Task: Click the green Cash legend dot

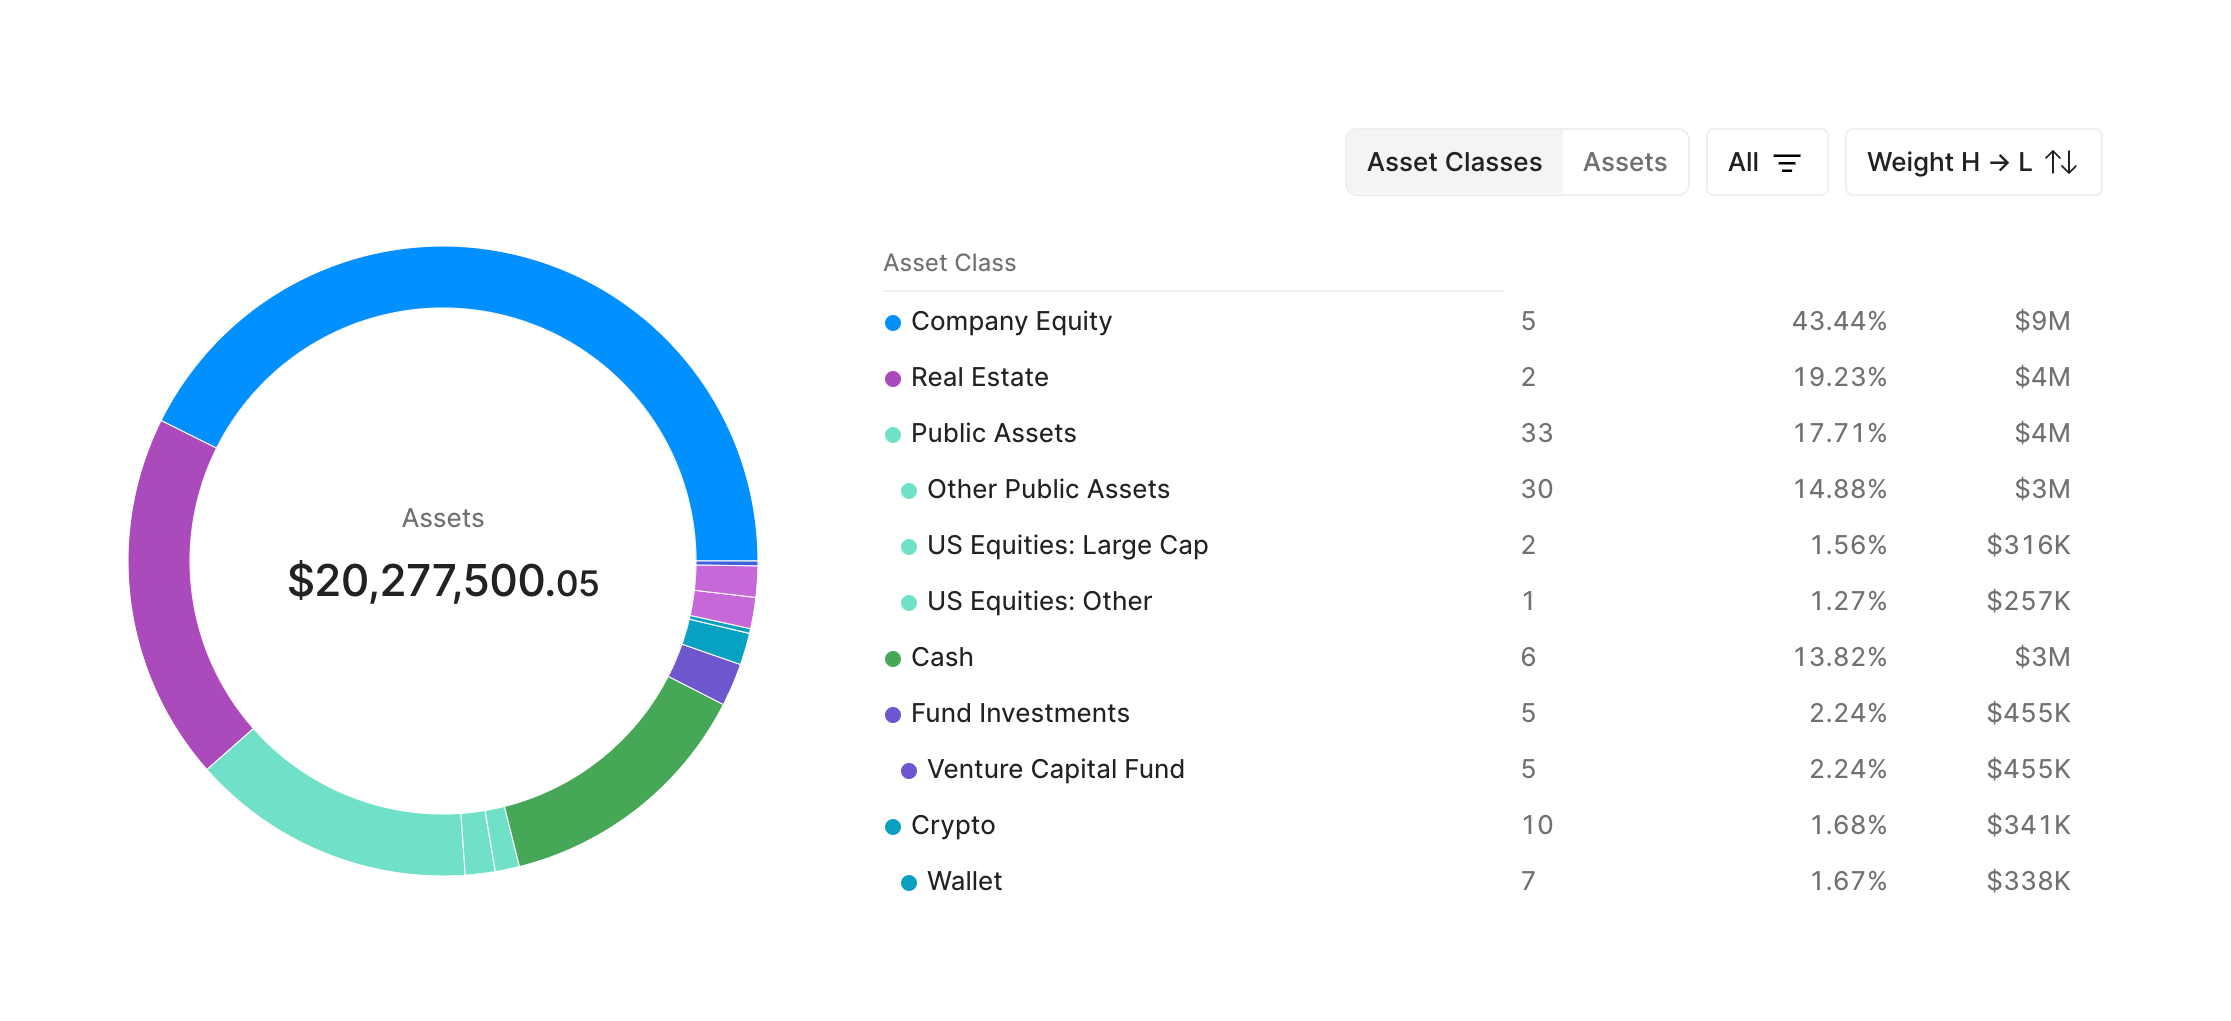Action: (893, 658)
